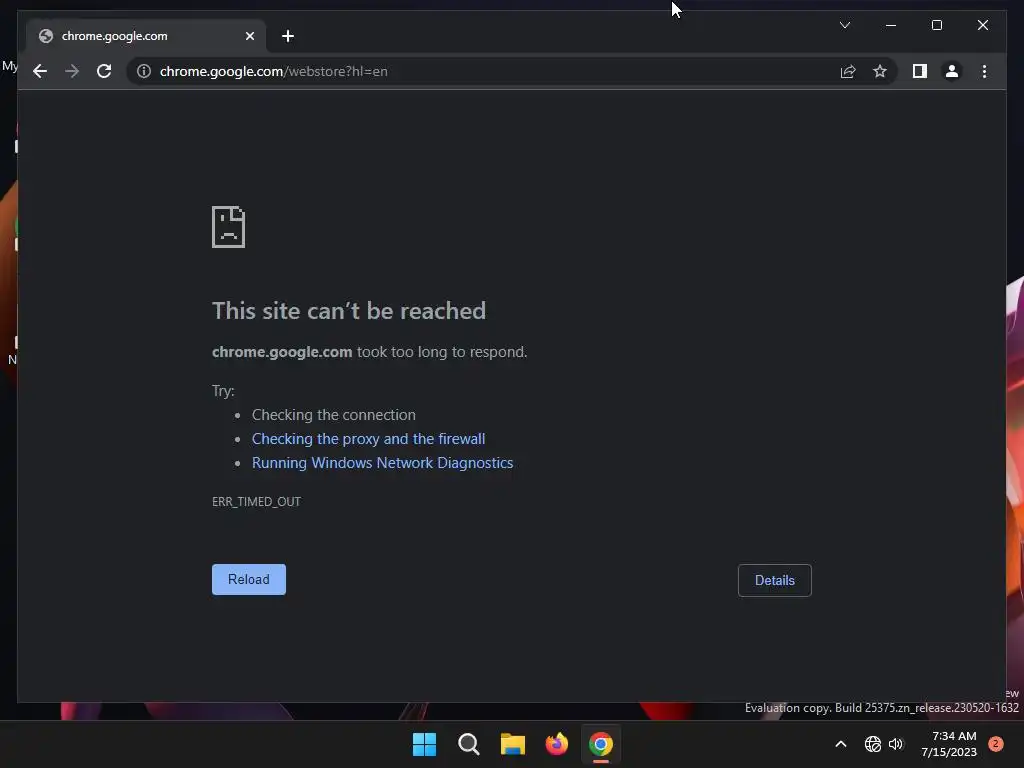1024x768 pixels.
Task: Open Running Windows Network Diagnostics link
Action: tap(383, 463)
